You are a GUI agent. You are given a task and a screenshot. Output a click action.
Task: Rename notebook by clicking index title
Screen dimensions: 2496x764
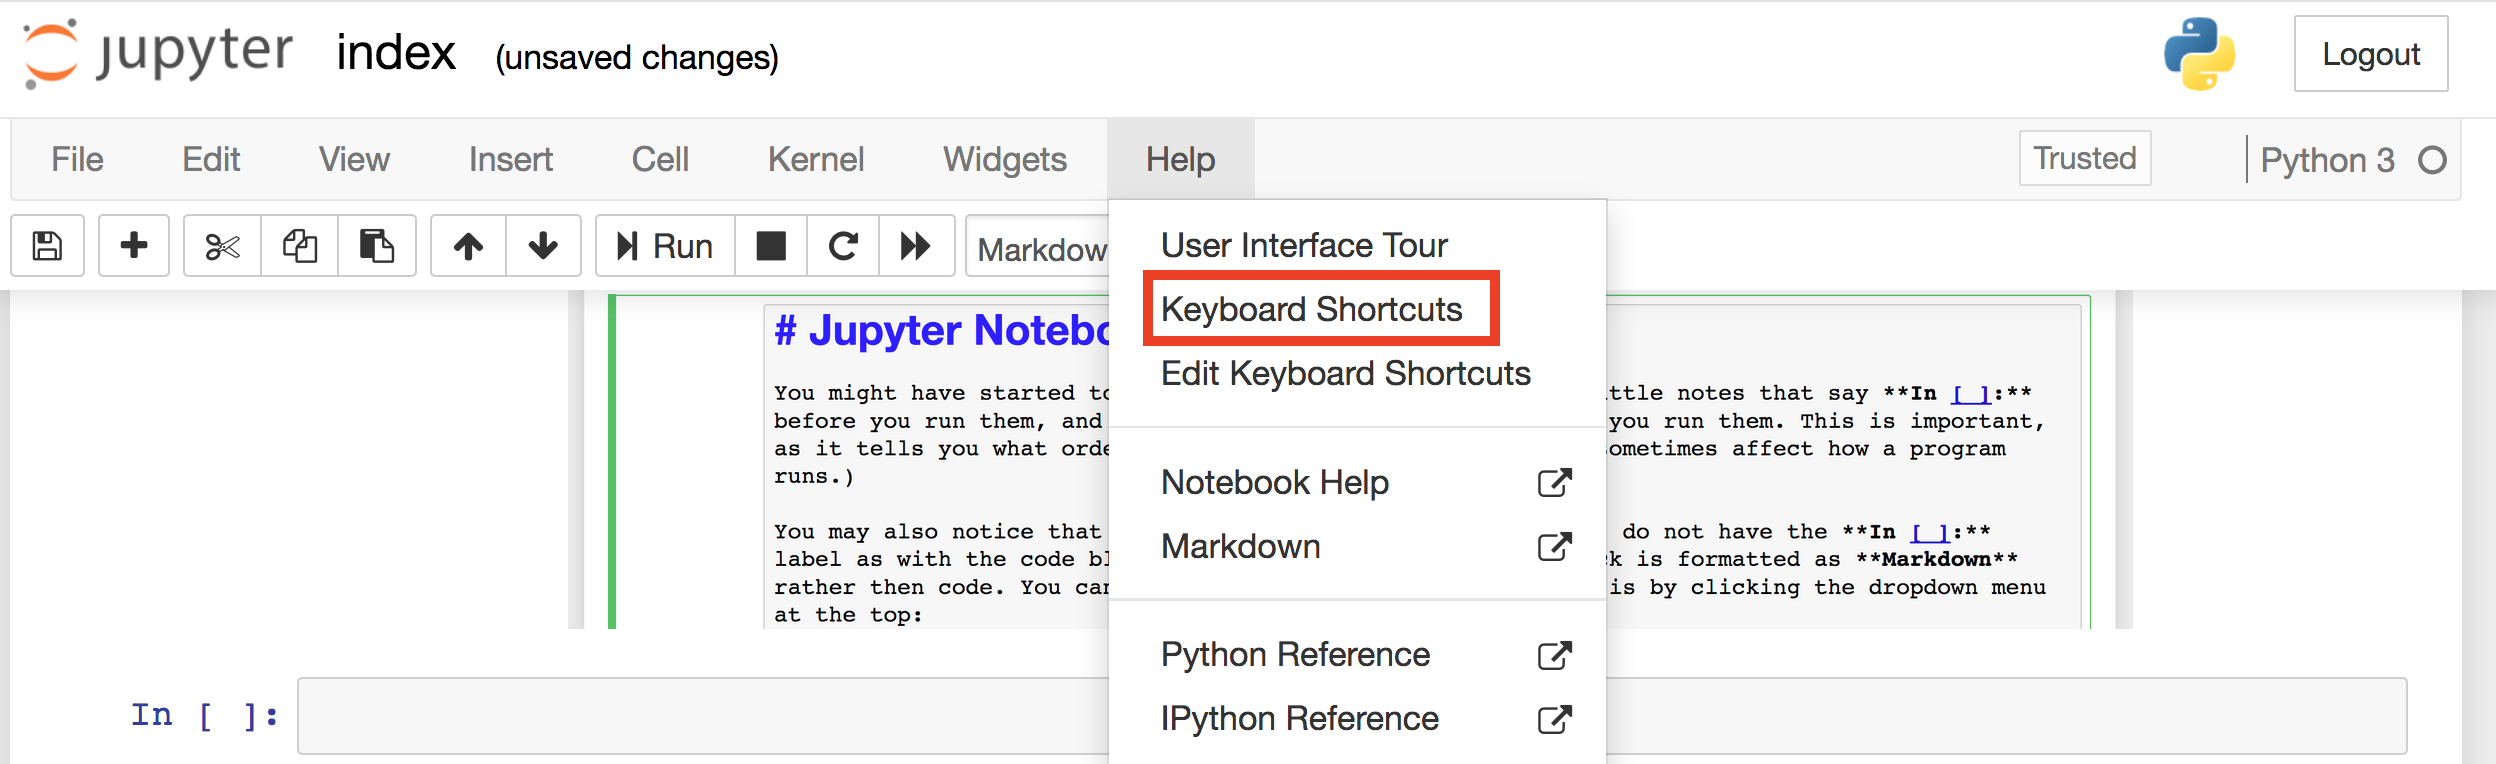[396, 52]
